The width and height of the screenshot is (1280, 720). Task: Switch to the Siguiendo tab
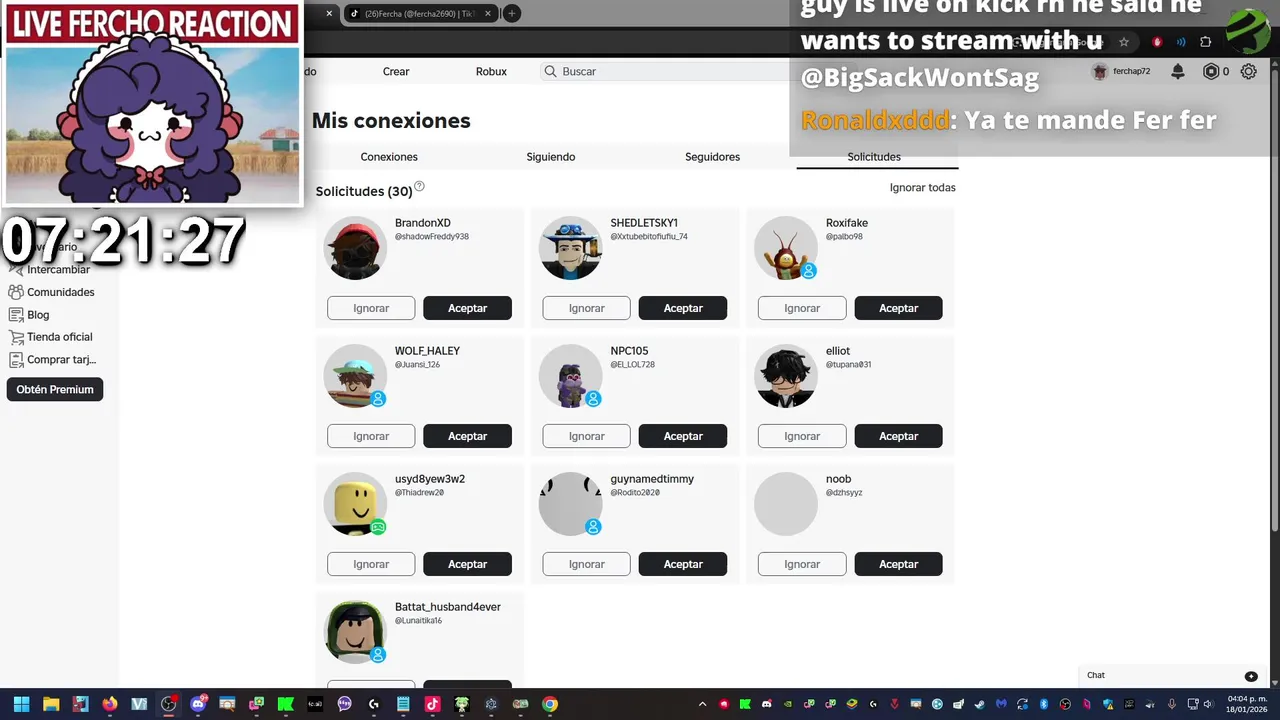coord(551,157)
